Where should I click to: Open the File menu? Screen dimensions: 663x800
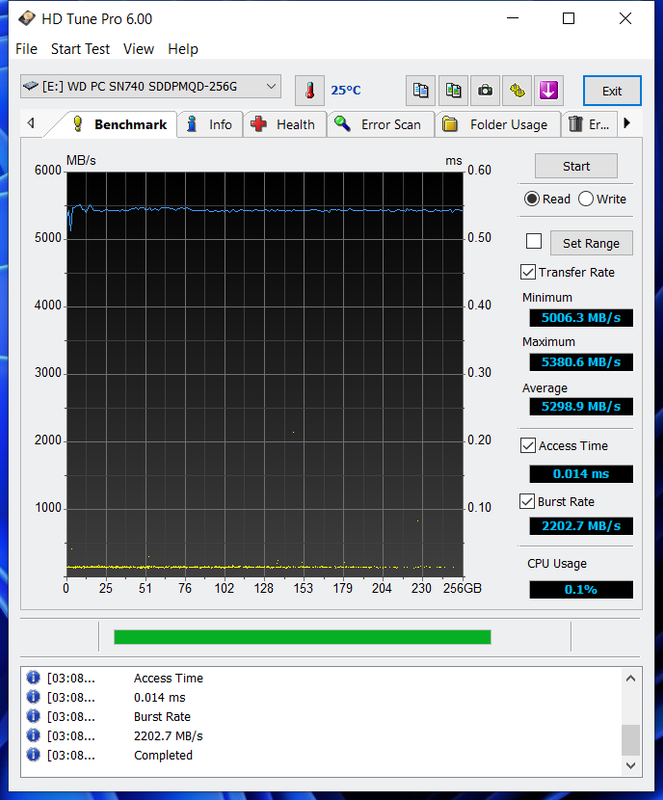(x=27, y=49)
